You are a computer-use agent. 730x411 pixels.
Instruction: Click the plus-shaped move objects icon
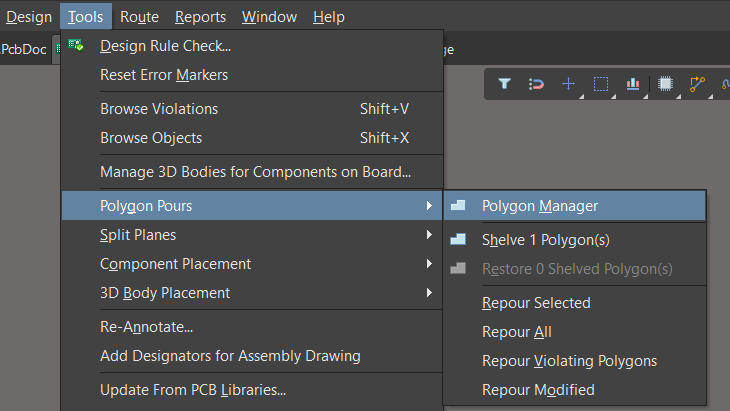tap(568, 84)
